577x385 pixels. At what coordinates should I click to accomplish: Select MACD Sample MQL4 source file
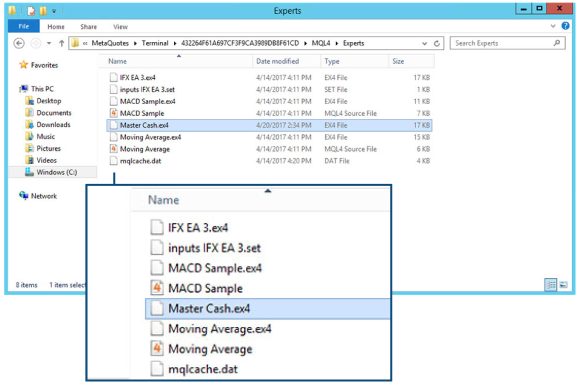tap(142, 113)
